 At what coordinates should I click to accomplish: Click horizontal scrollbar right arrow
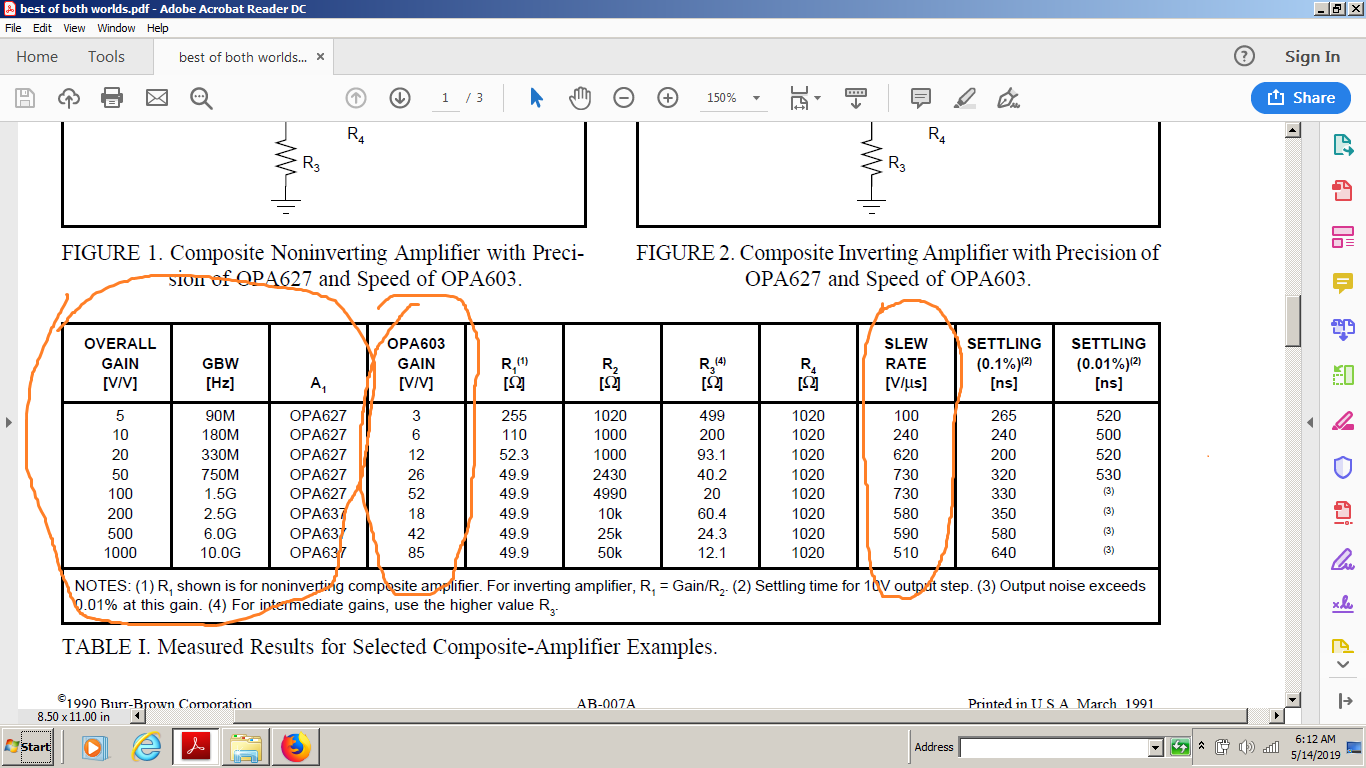tap(1276, 716)
